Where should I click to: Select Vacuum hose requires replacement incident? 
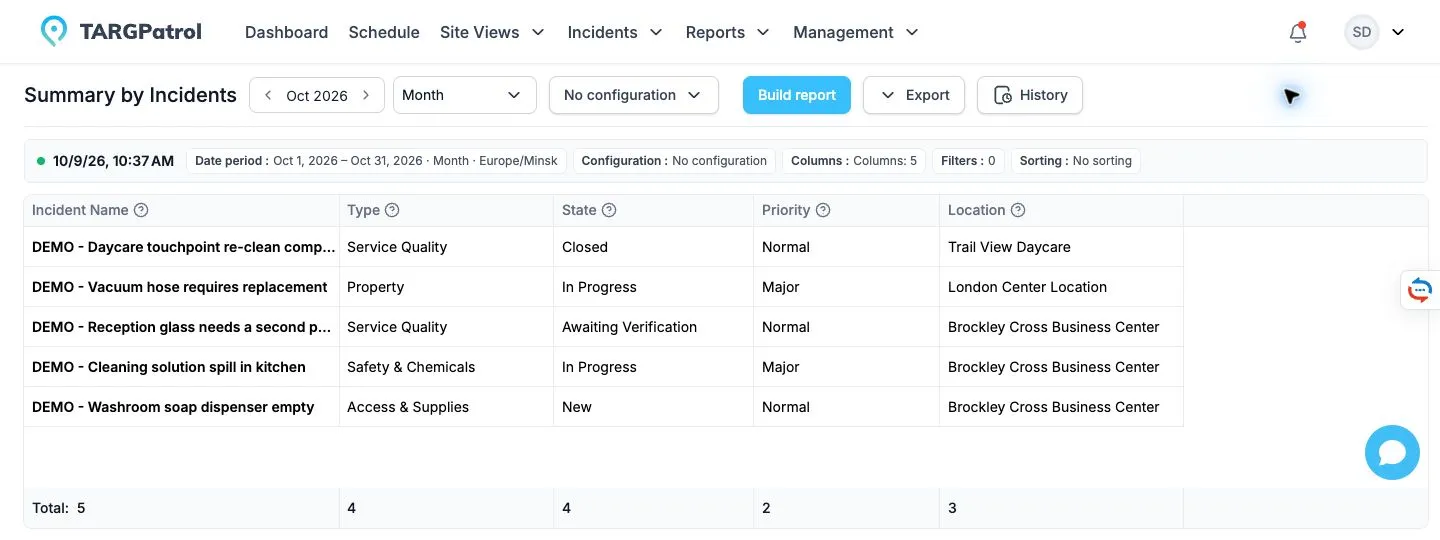pos(180,287)
